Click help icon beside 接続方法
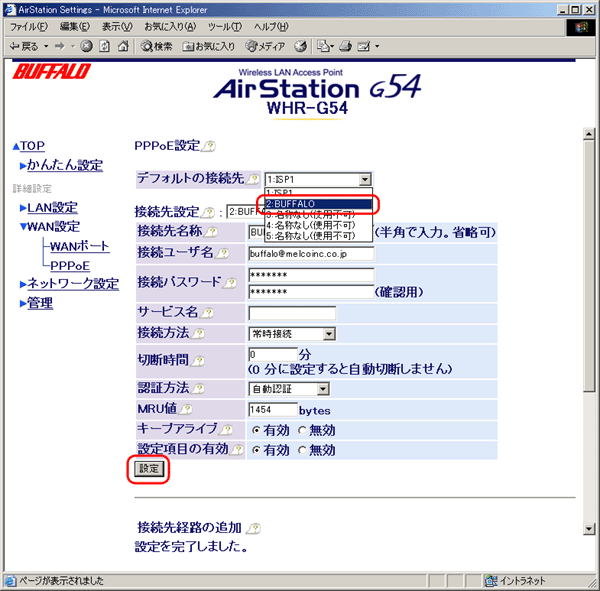This screenshot has height=591, width=600. [198, 333]
